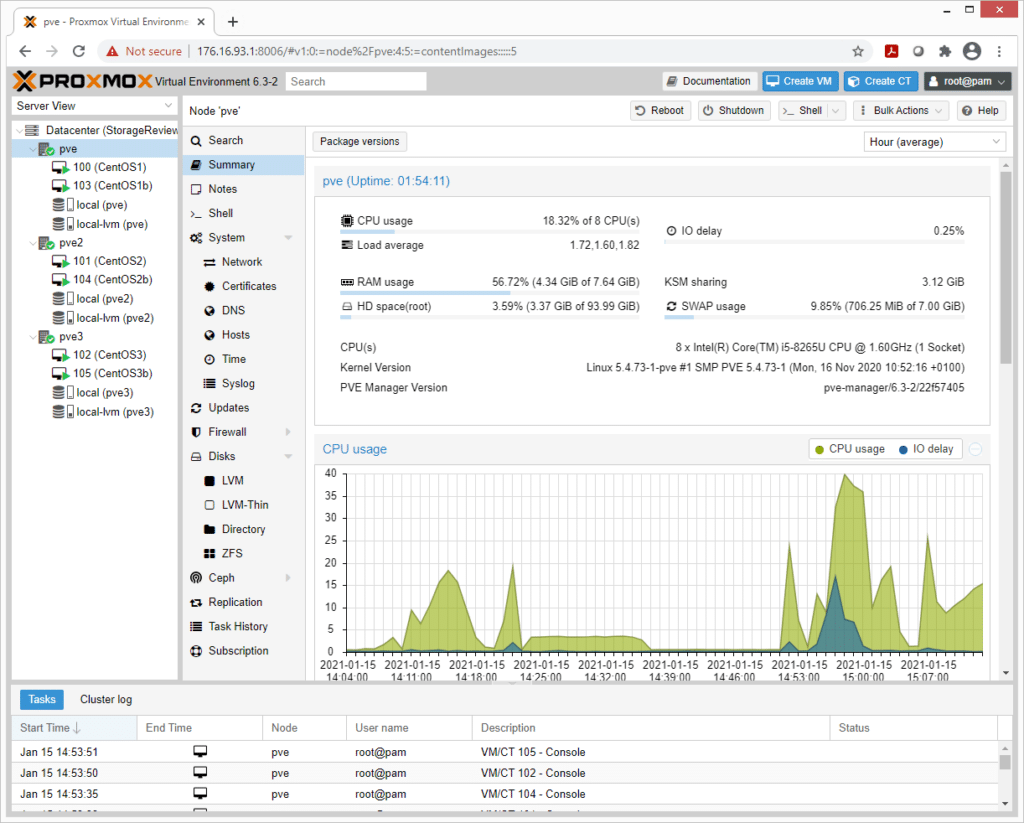Open the Replication page
Image resolution: width=1024 pixels, height=823 pixels.
tap(244, 602)
